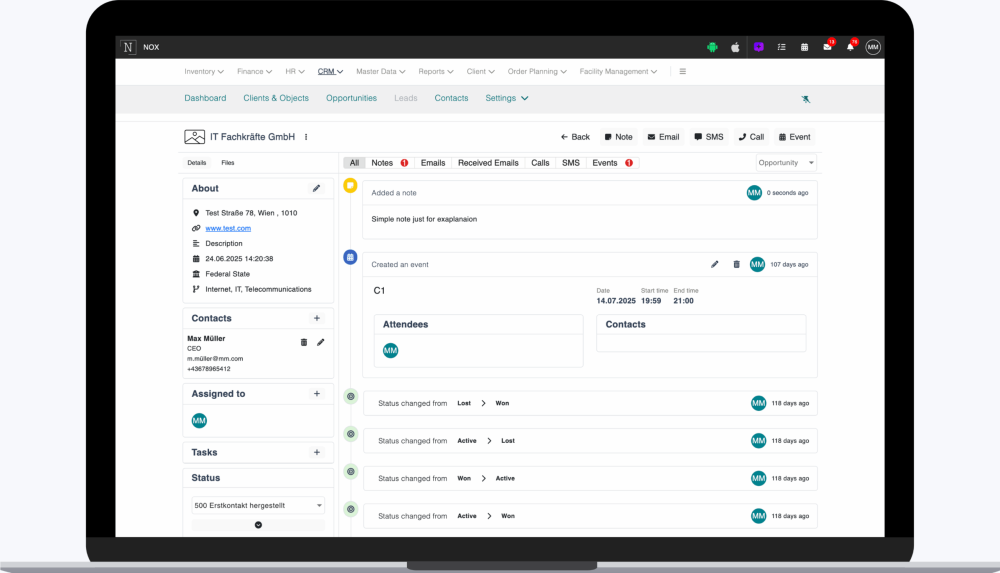Delete contact Max Müller using trash icon
Screen dimensions: 1000x573
[304, 342]
